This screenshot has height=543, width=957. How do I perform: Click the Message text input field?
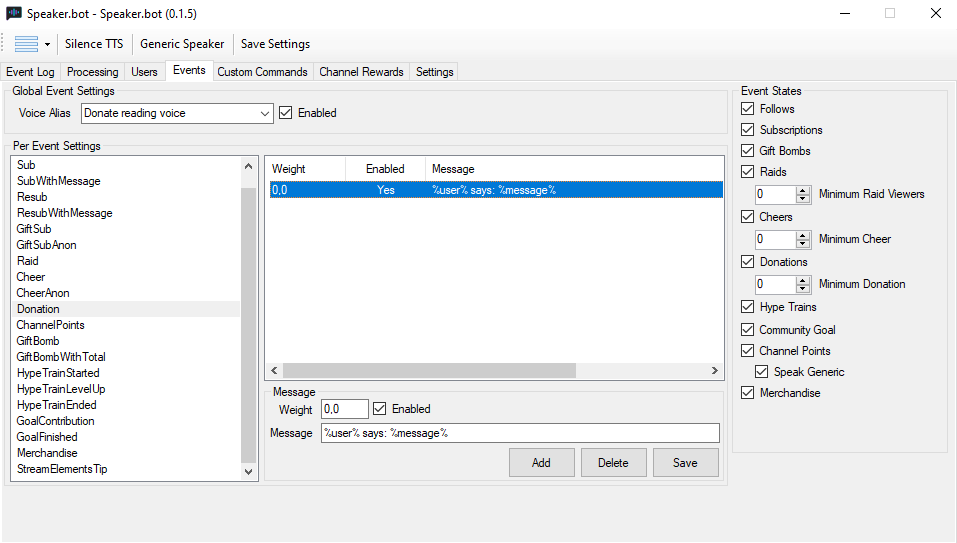pyautogui.click(x=519, y=433)
